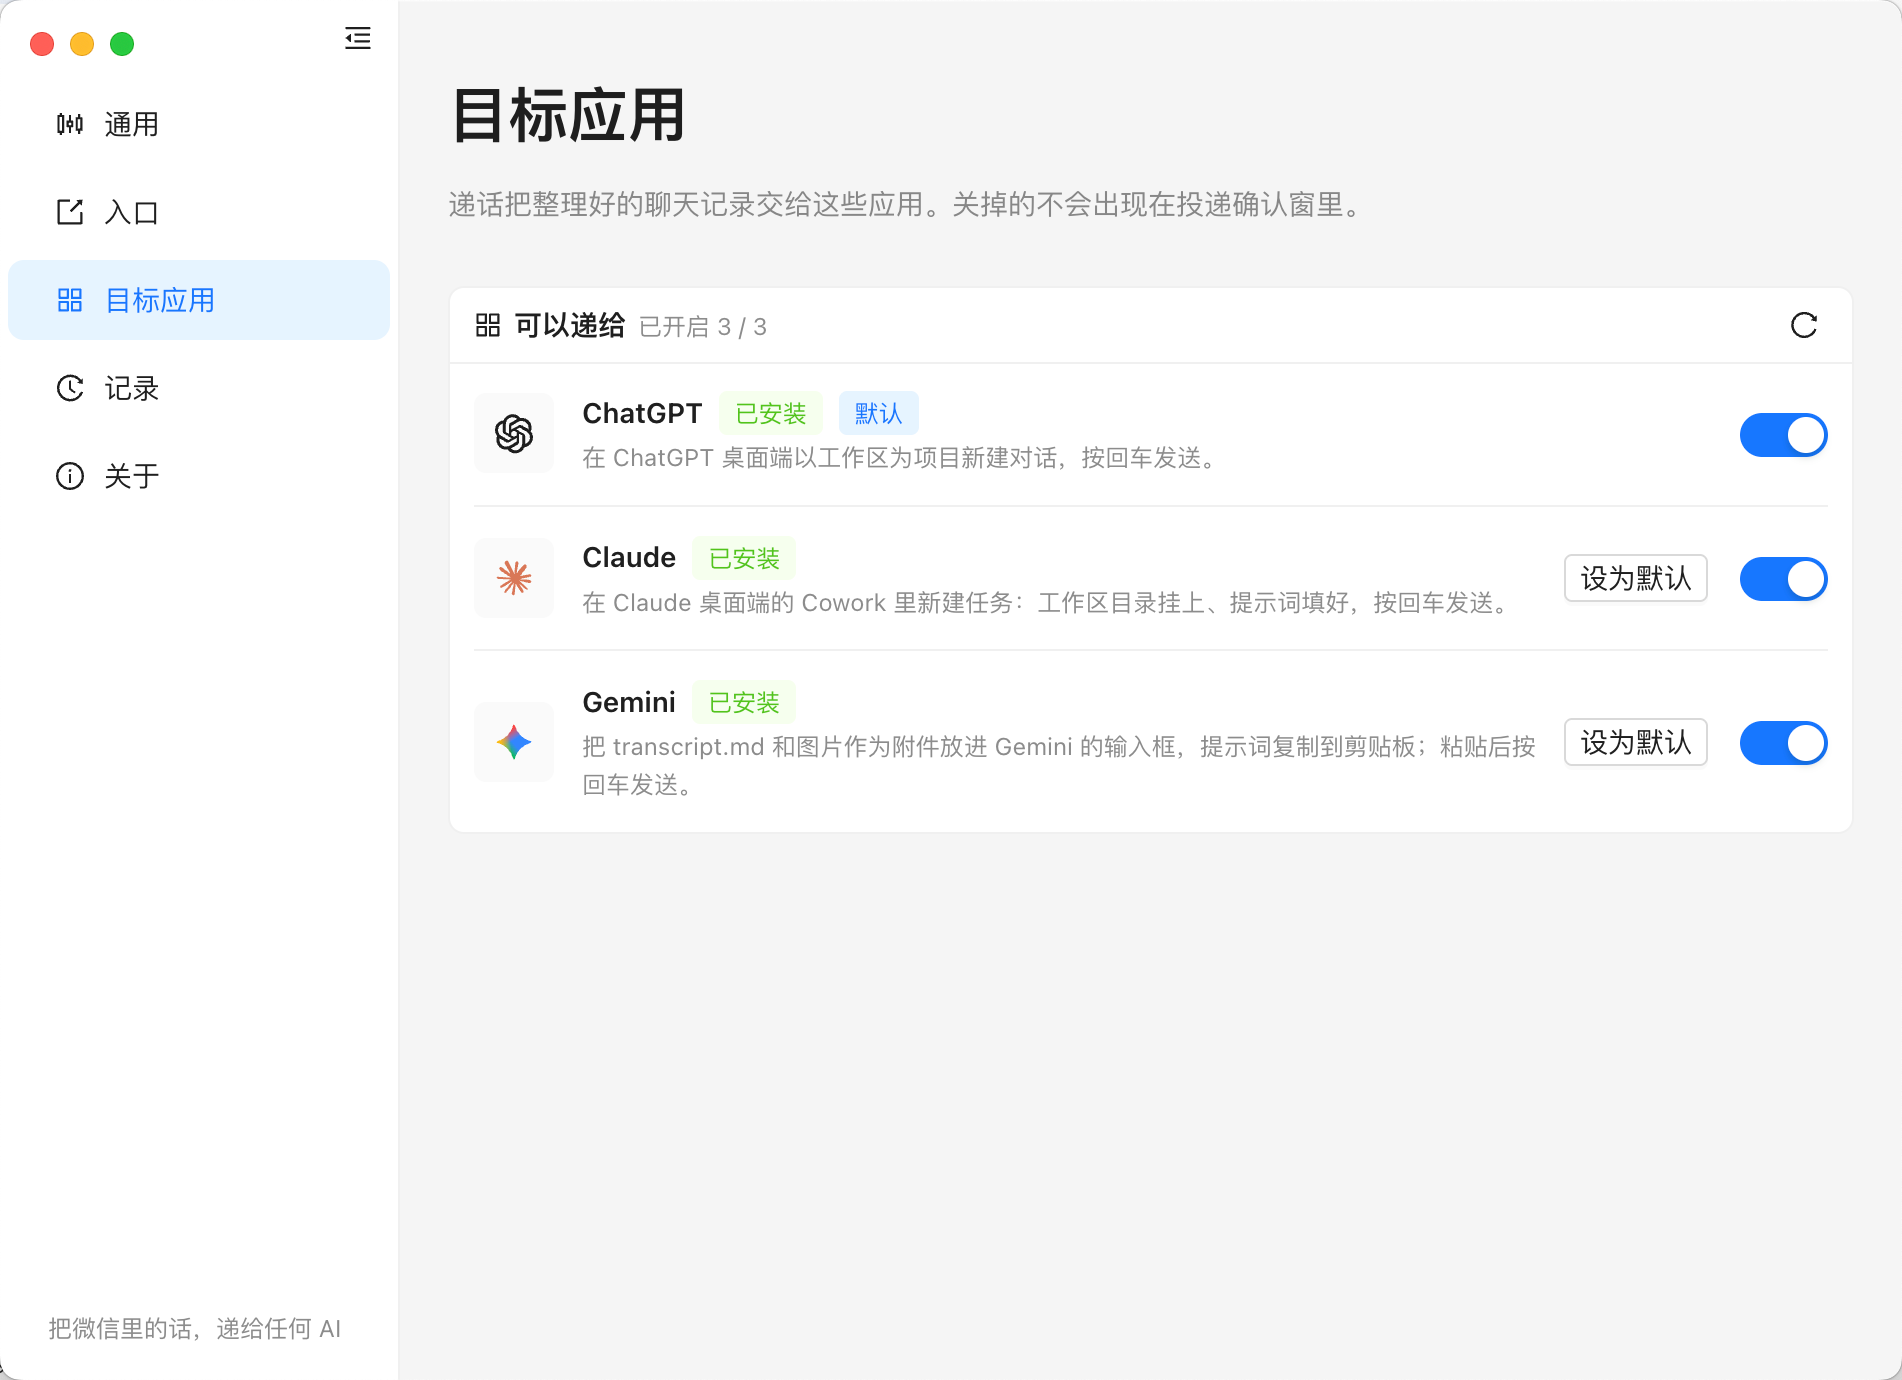Click the 通用 sliders icon in sidebar
Screen dimensions: 1902x1380
pyautogui.click(x=70, y=124)
